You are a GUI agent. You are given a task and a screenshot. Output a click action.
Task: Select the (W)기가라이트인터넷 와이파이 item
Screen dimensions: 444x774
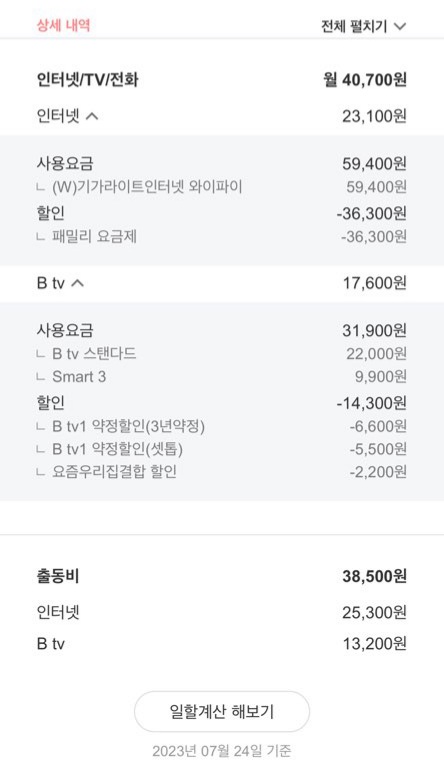(222, 187)
